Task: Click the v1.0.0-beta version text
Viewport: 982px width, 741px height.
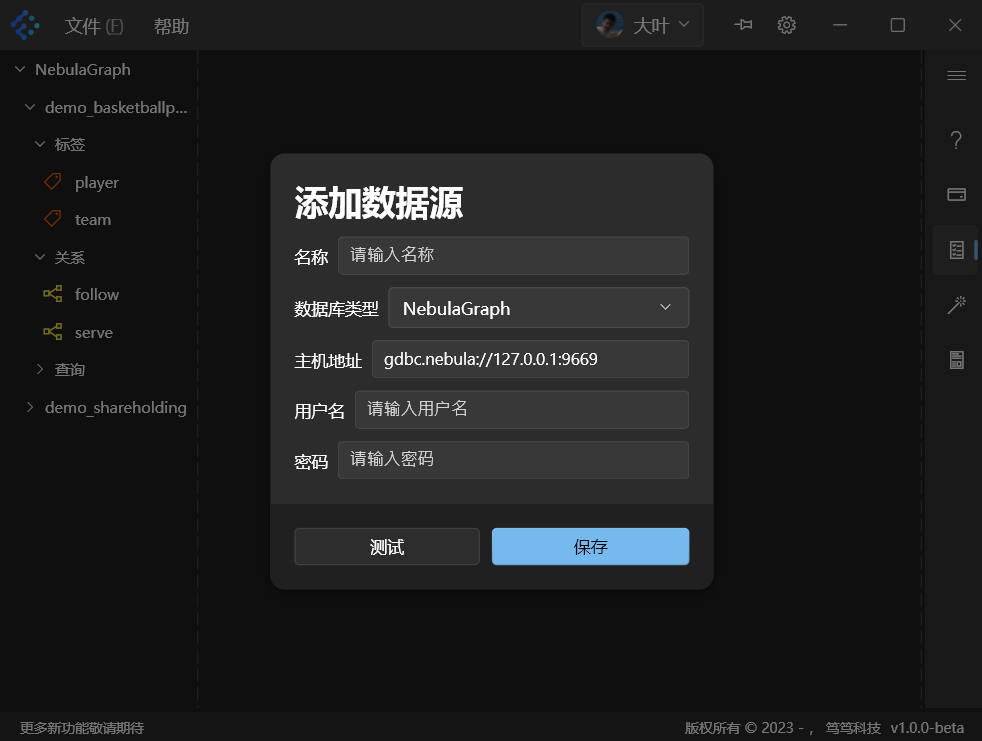Action: click(x=927, y=728)
